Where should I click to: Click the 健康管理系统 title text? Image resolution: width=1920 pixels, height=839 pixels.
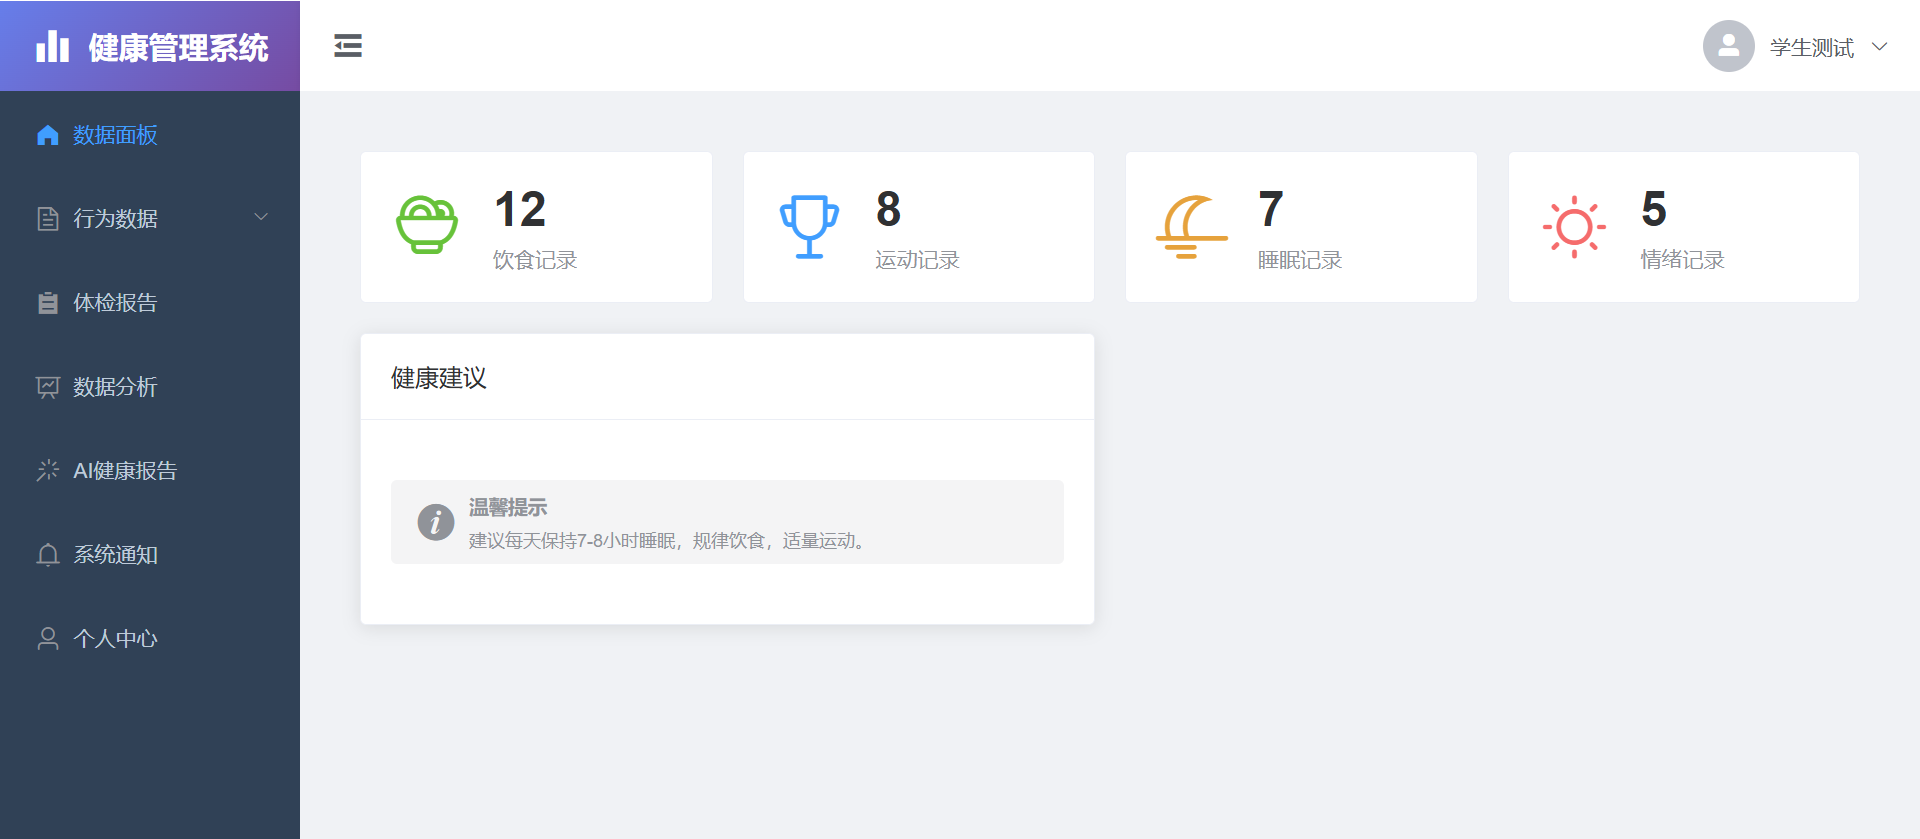[178, 47]
